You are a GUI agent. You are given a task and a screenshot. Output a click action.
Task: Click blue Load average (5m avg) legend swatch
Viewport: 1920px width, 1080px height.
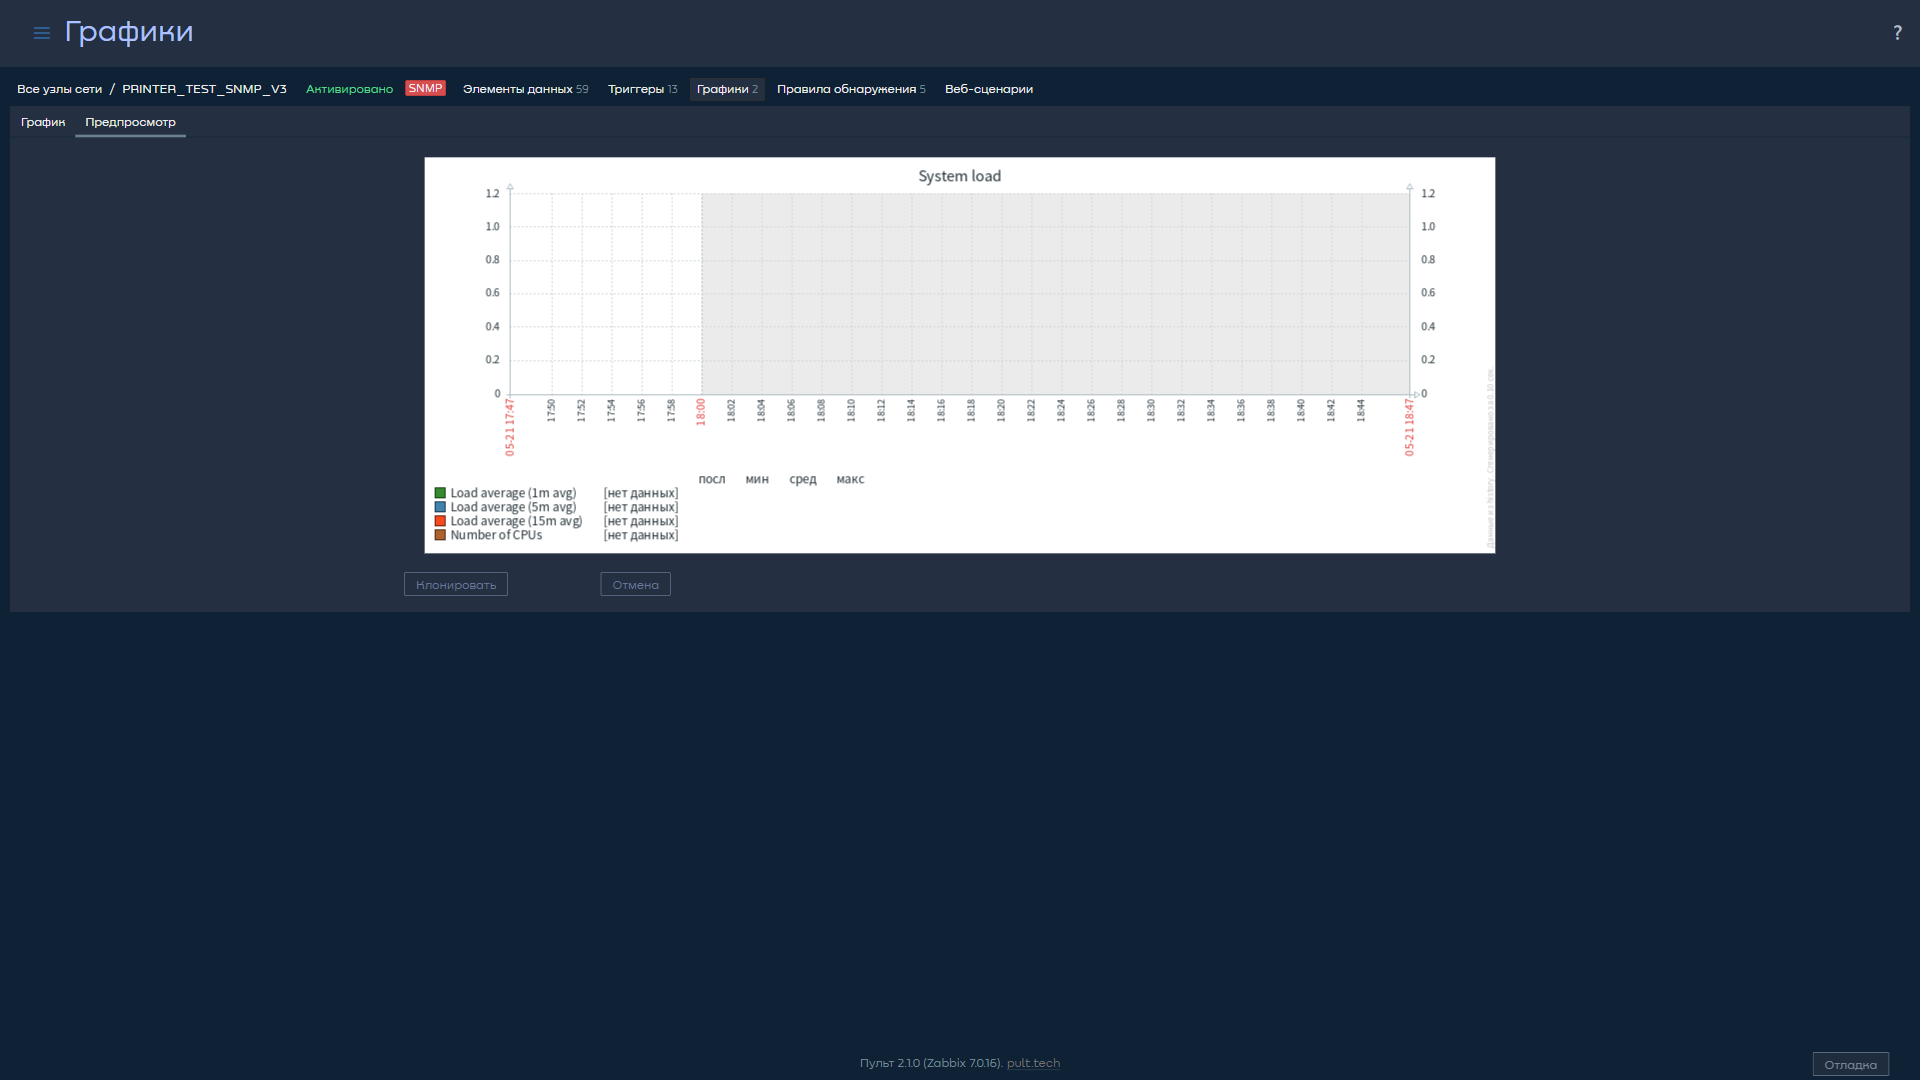[440, 507]
